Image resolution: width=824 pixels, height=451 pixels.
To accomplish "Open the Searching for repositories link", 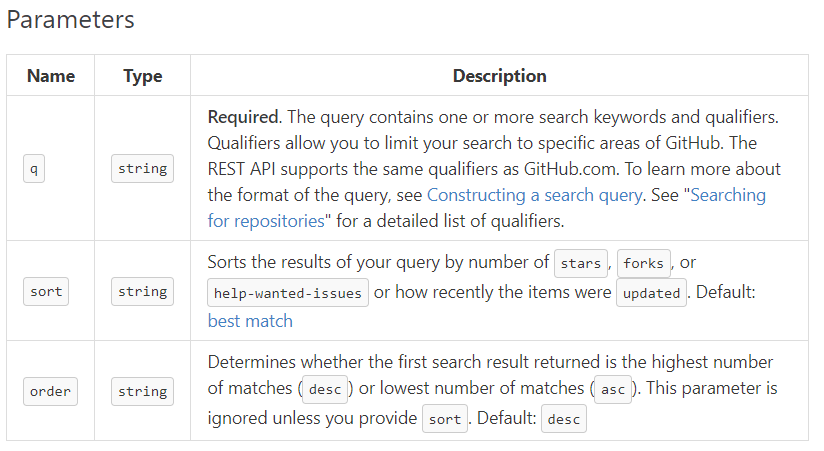I will 728,195.
